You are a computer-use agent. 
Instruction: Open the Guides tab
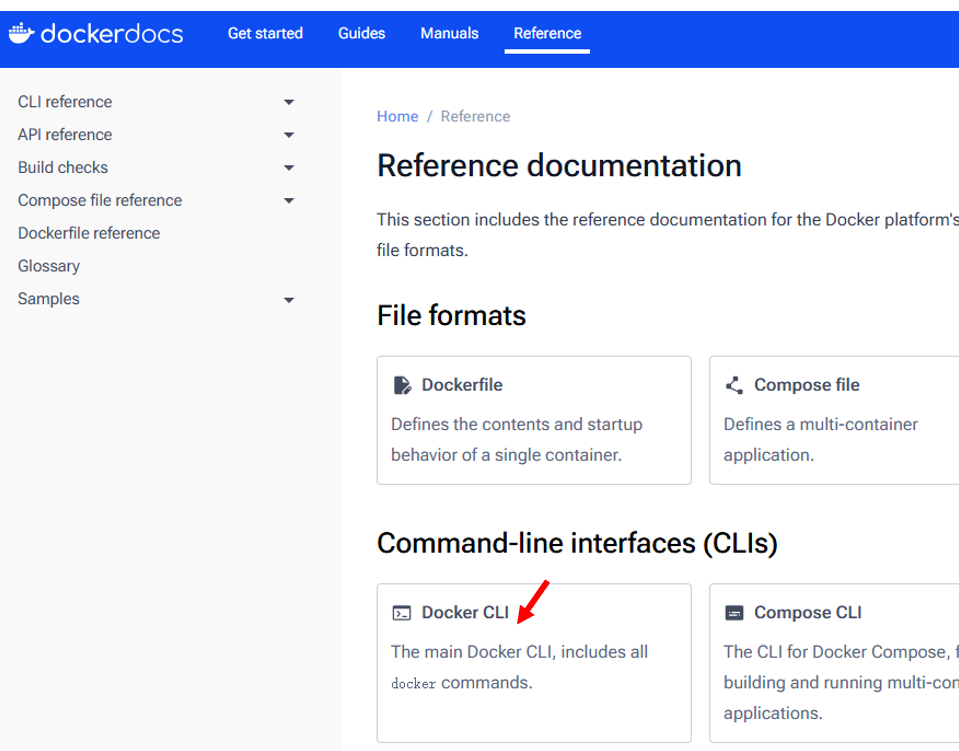(x=361, y=33)
